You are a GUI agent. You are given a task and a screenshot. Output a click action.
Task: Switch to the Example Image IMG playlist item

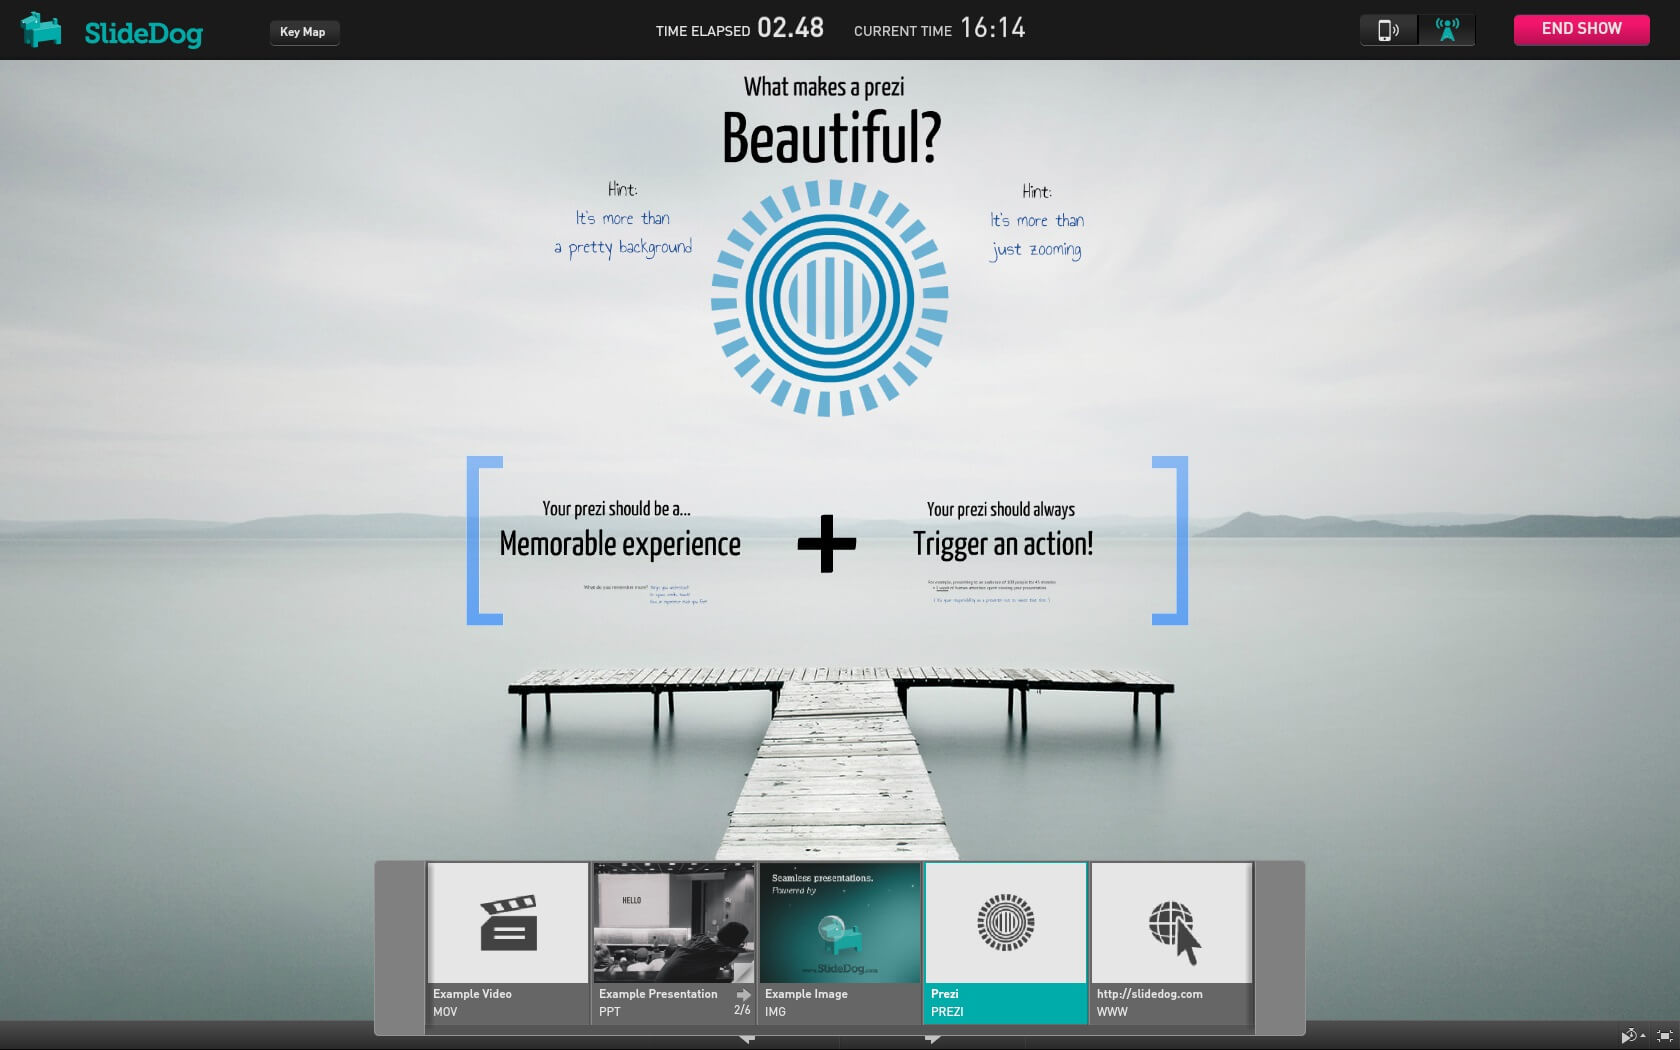click(839, 922)
